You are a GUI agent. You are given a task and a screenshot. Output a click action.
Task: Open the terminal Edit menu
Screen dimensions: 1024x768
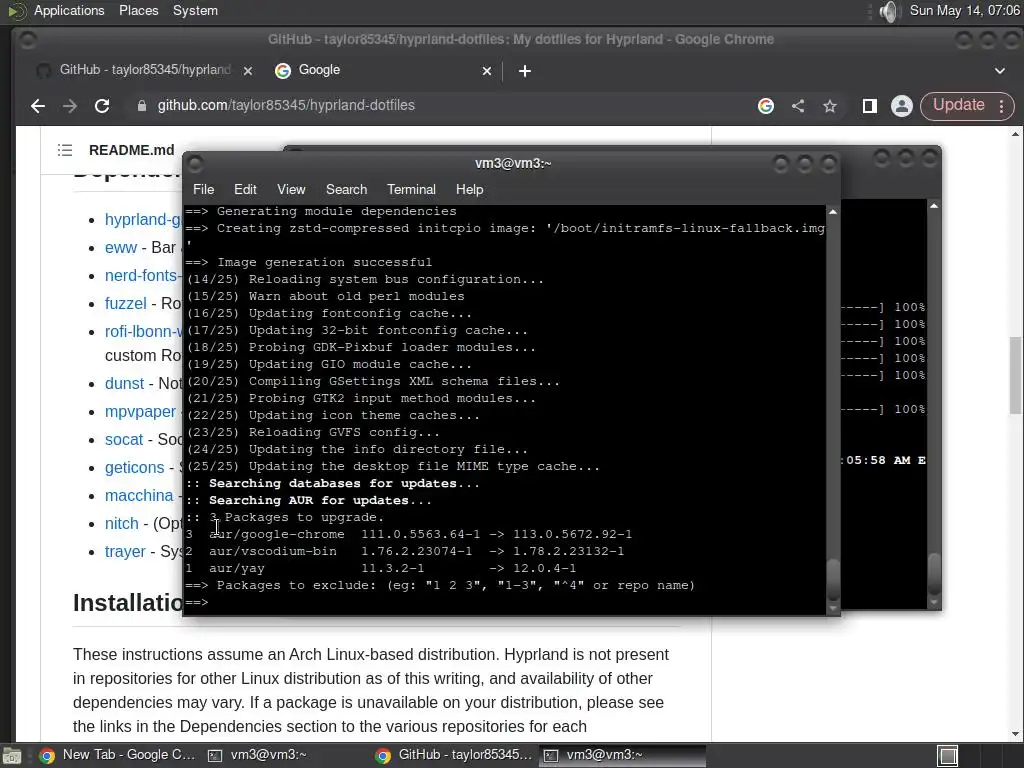(x=245, y=189)
